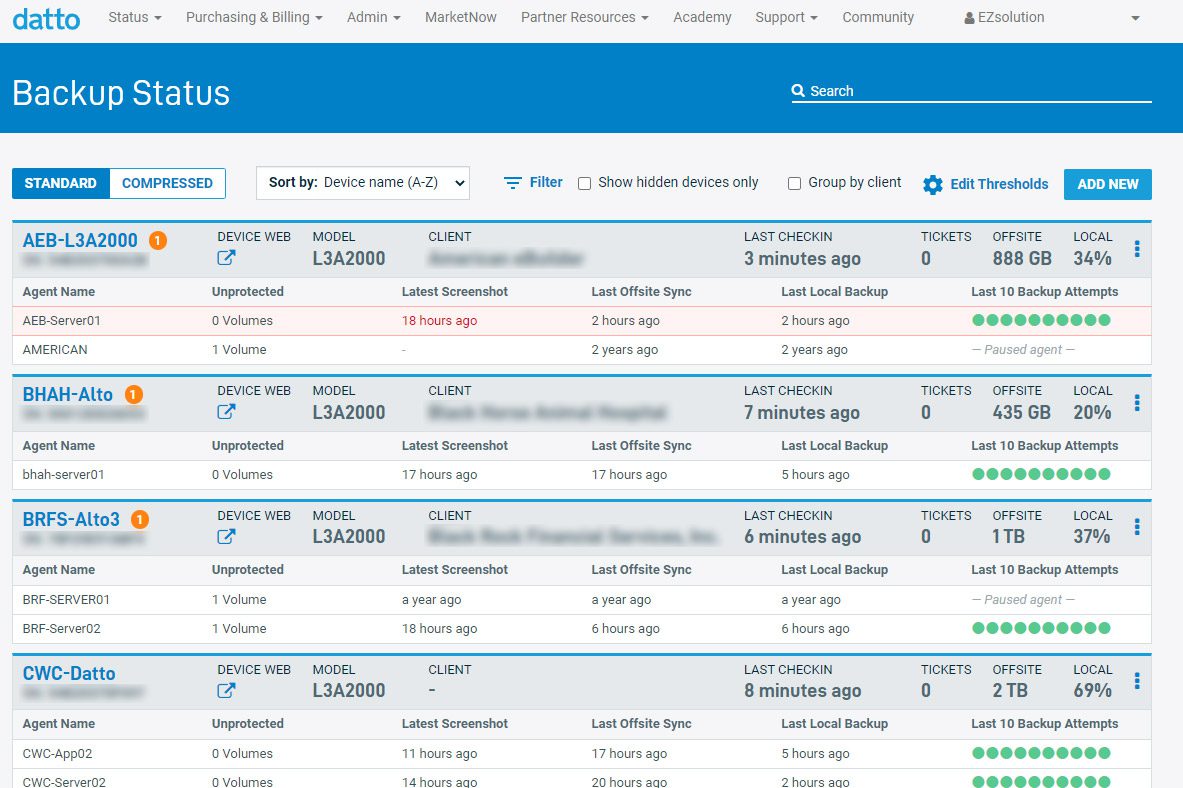Click the orange alert badge on AEB-L3A2000
Screen dimensions: 1183x788
pos(158,240)
